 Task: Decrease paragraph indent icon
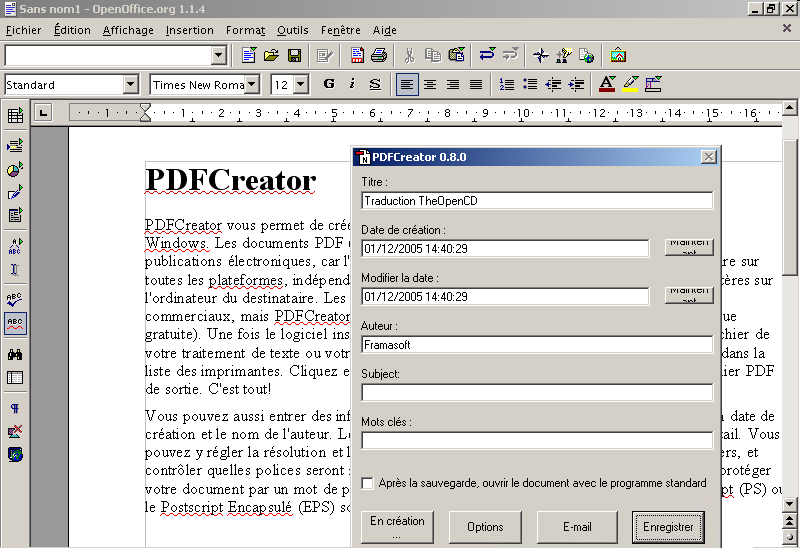click(x=553, y=84)
